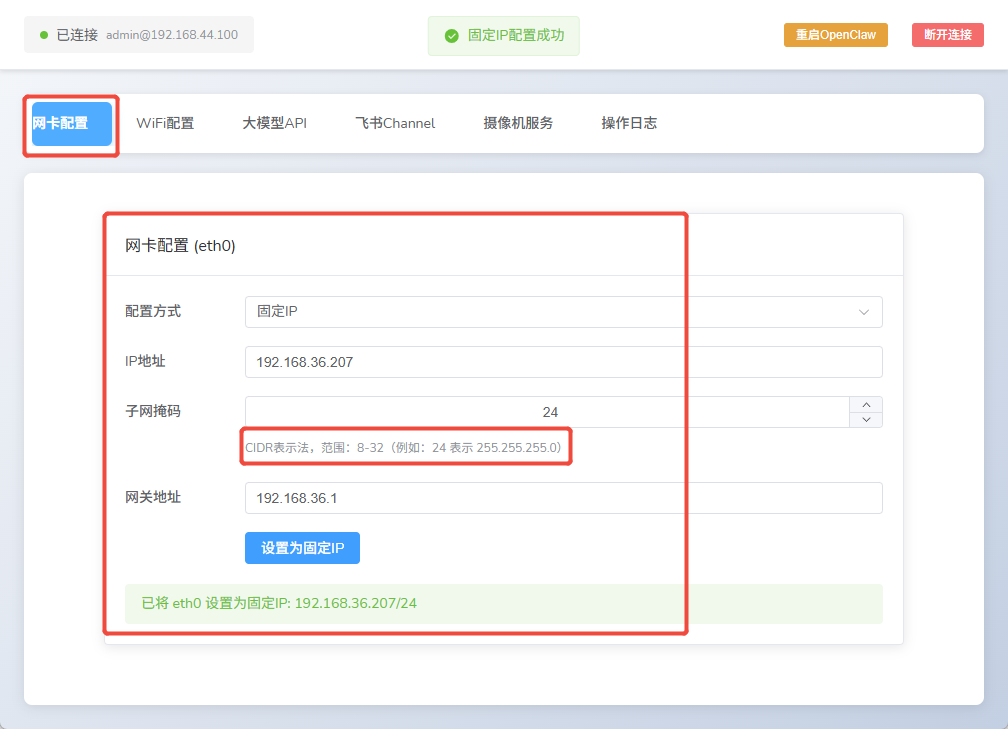Focus the IP地址 input field
This screenshot has width=1008, height=729.
coord(563,362)
